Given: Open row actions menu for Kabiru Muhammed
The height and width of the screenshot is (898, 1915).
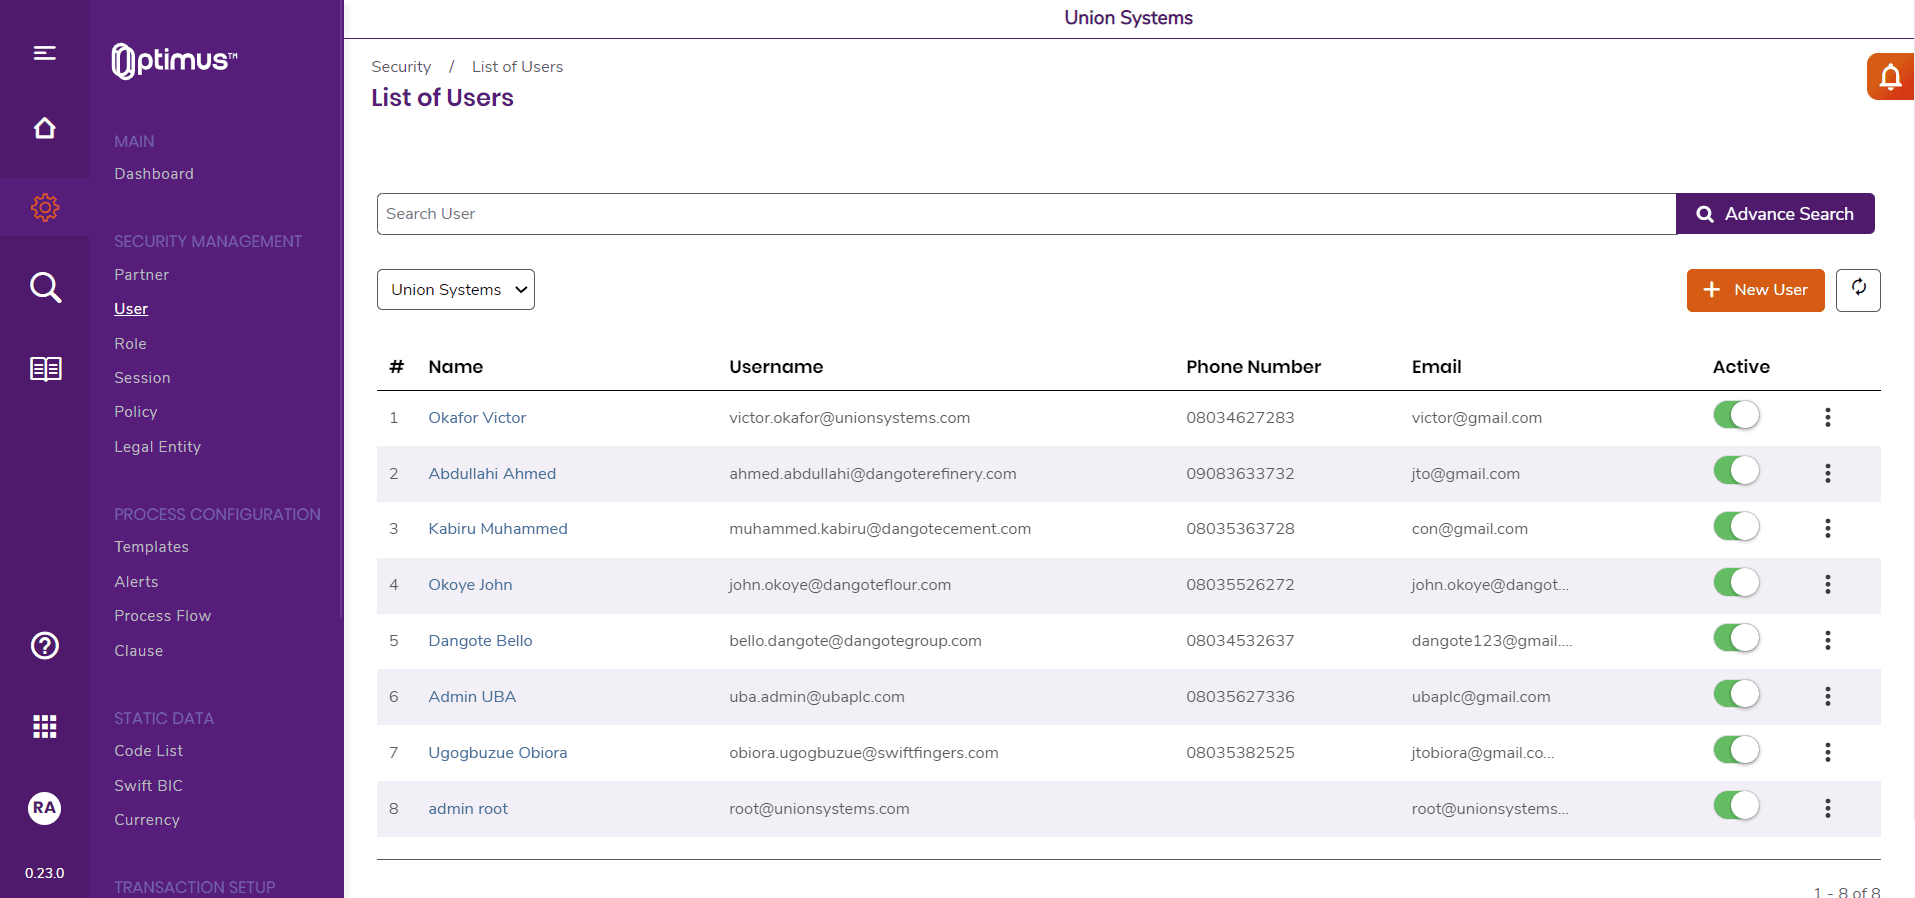Looking at the screenshot, I should click(1827, 529).
